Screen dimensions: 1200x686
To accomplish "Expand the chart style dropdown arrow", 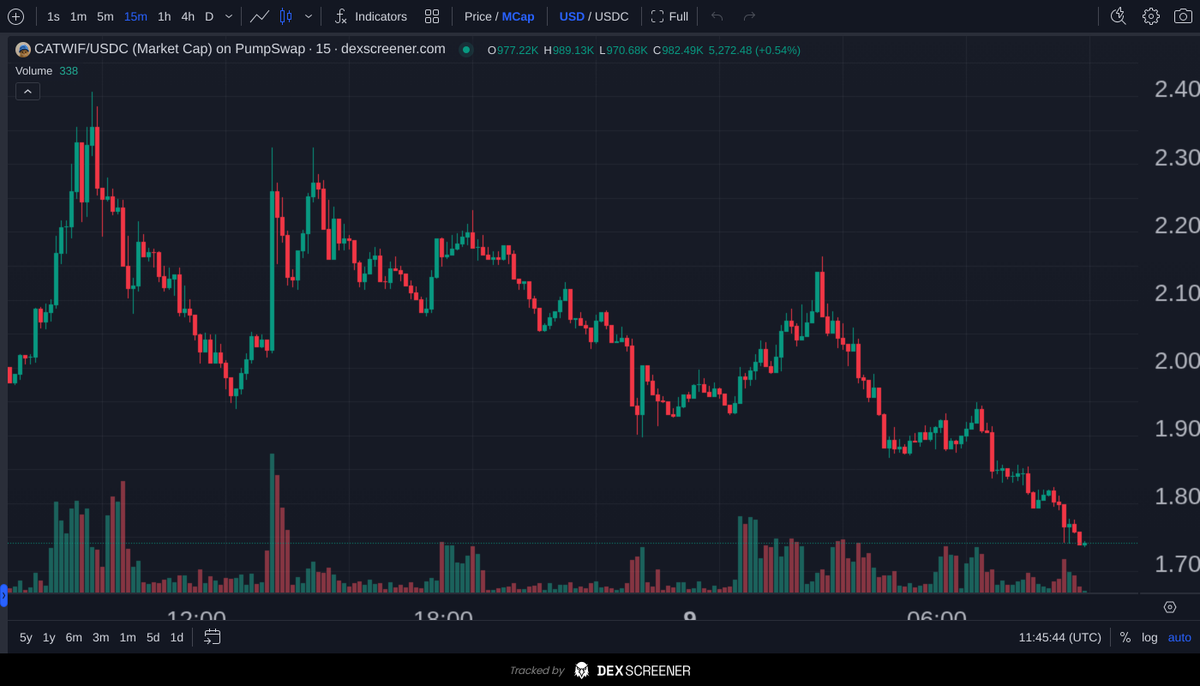I will click(308, 16).
